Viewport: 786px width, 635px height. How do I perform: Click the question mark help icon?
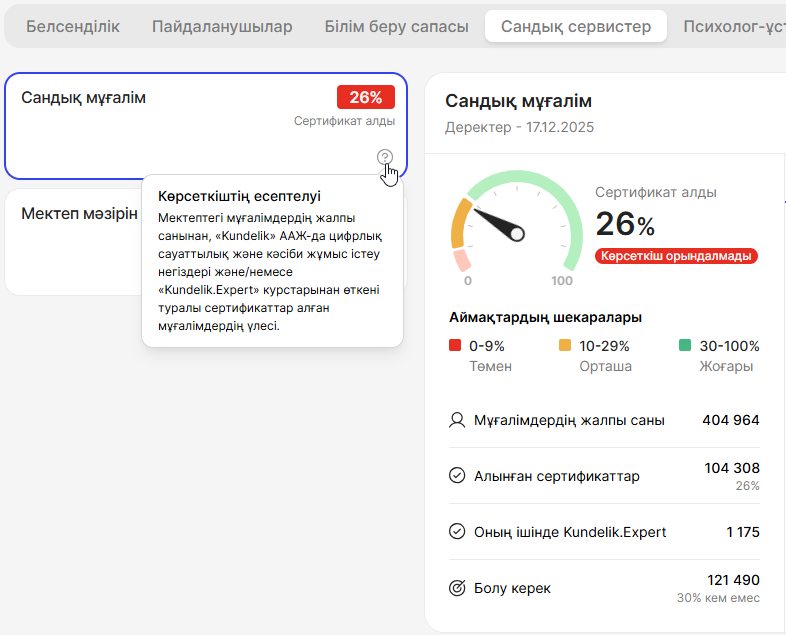[x=385, y=157]
